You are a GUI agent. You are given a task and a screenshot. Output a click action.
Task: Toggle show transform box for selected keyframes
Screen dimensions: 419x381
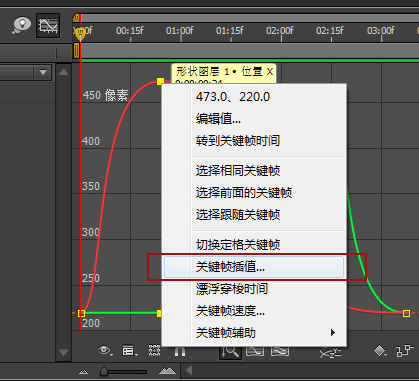154,351
